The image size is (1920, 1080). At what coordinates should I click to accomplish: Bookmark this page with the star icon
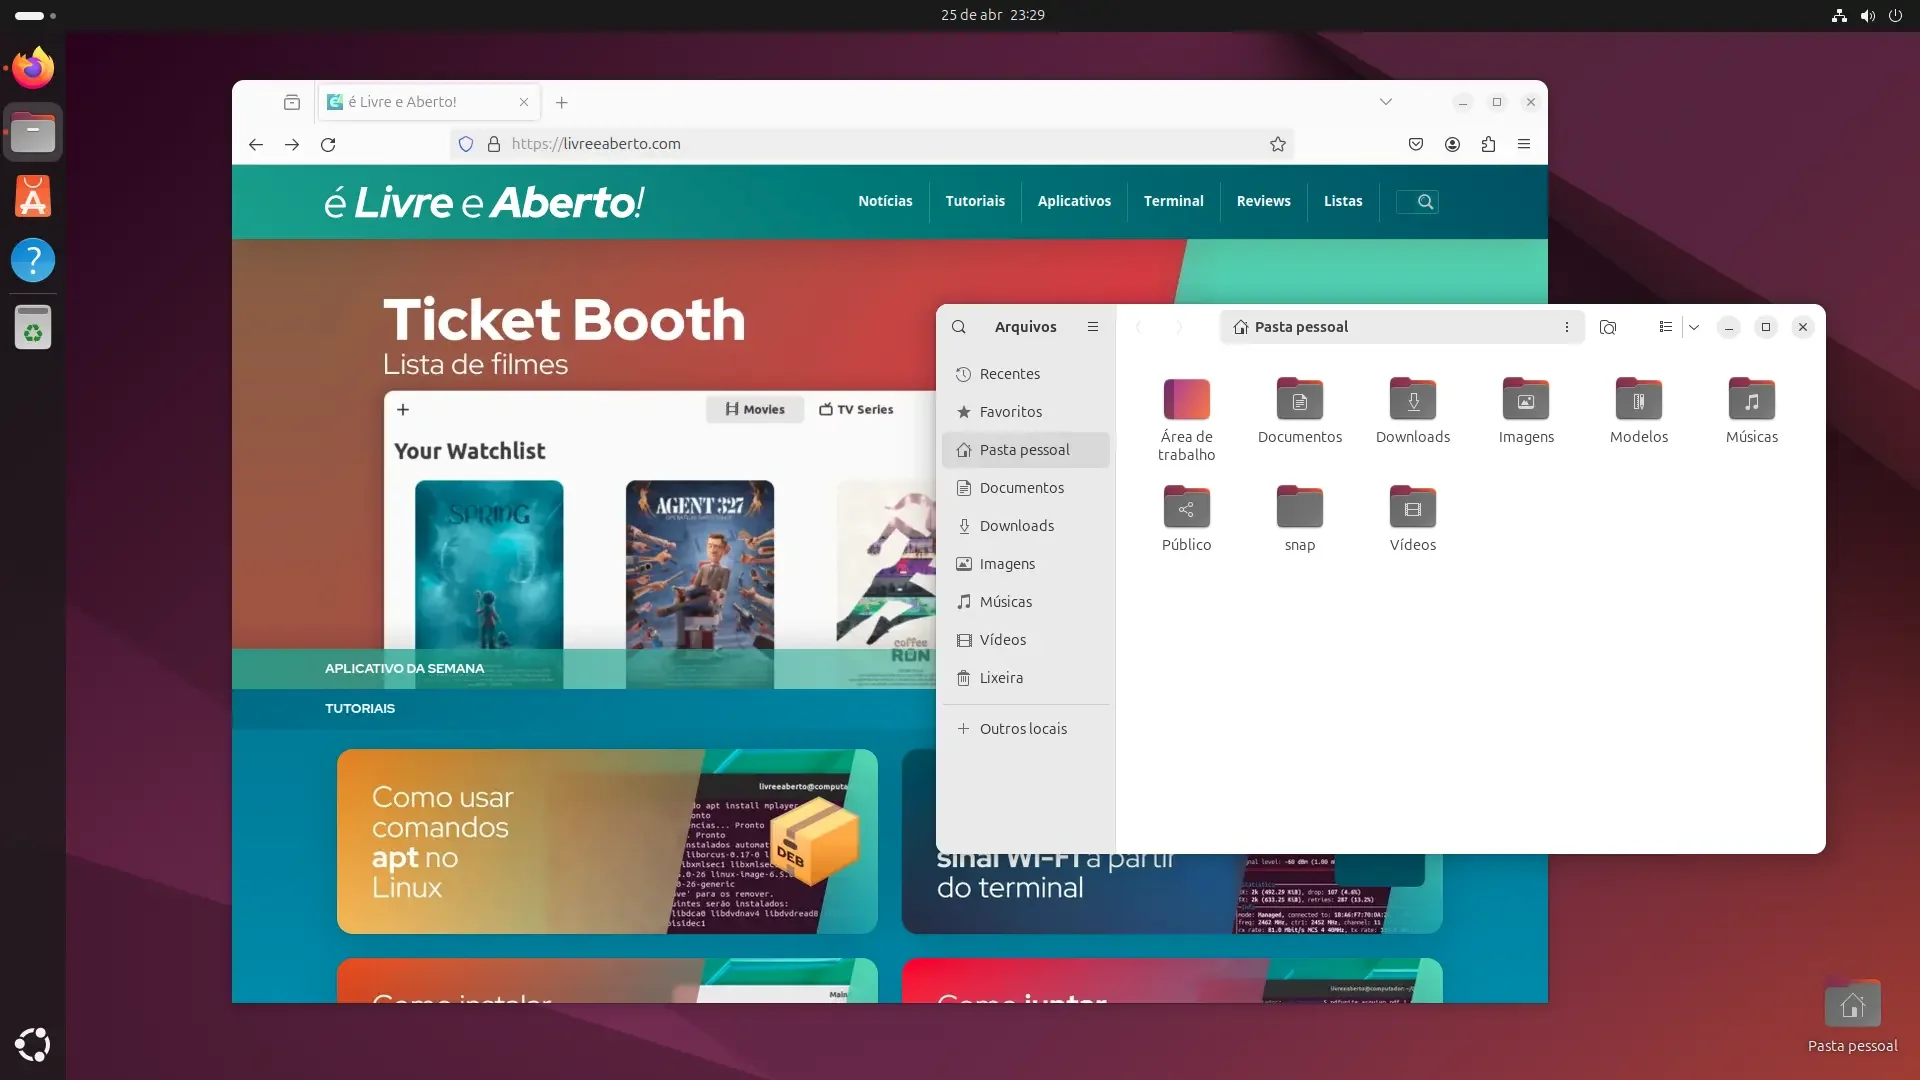[1277, 144]
